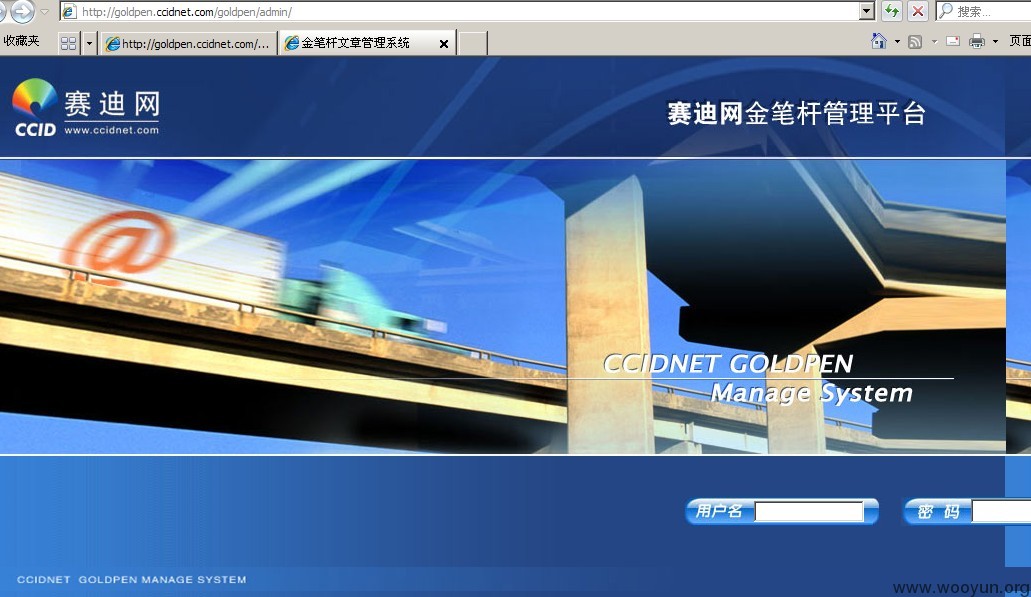This screenshot has height=597, width=1031.
Task: Click the address bar URL field
Action: pyautogui.click(x=460, y=12)
